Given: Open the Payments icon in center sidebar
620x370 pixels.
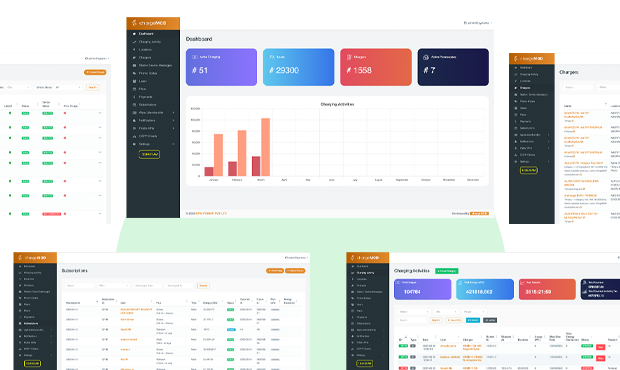Looking at the screenshot, I should coord(134,97).
